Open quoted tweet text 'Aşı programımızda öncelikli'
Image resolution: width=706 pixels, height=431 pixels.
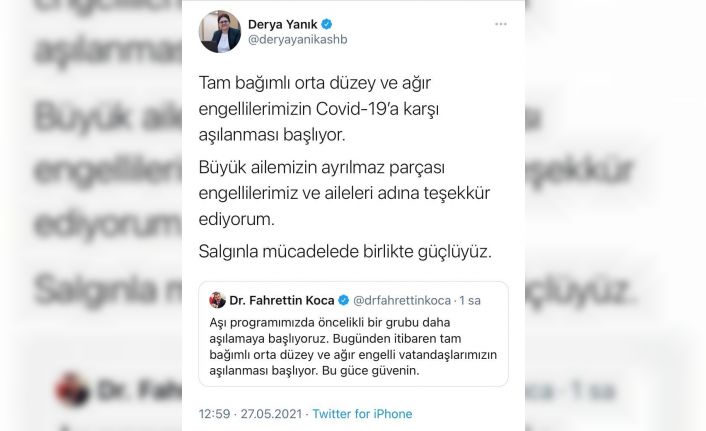click(353, 347)
